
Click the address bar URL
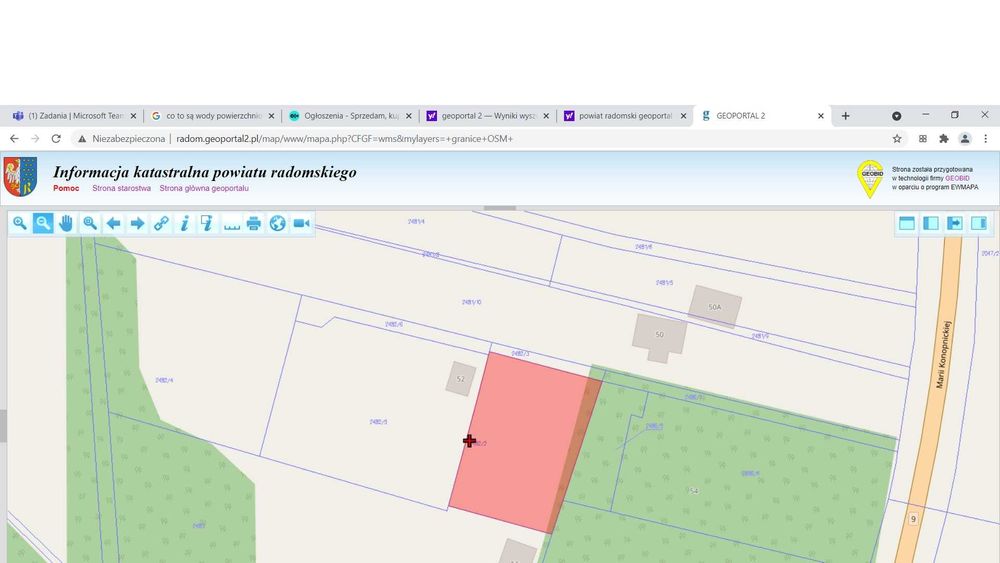tap(344, 138)
